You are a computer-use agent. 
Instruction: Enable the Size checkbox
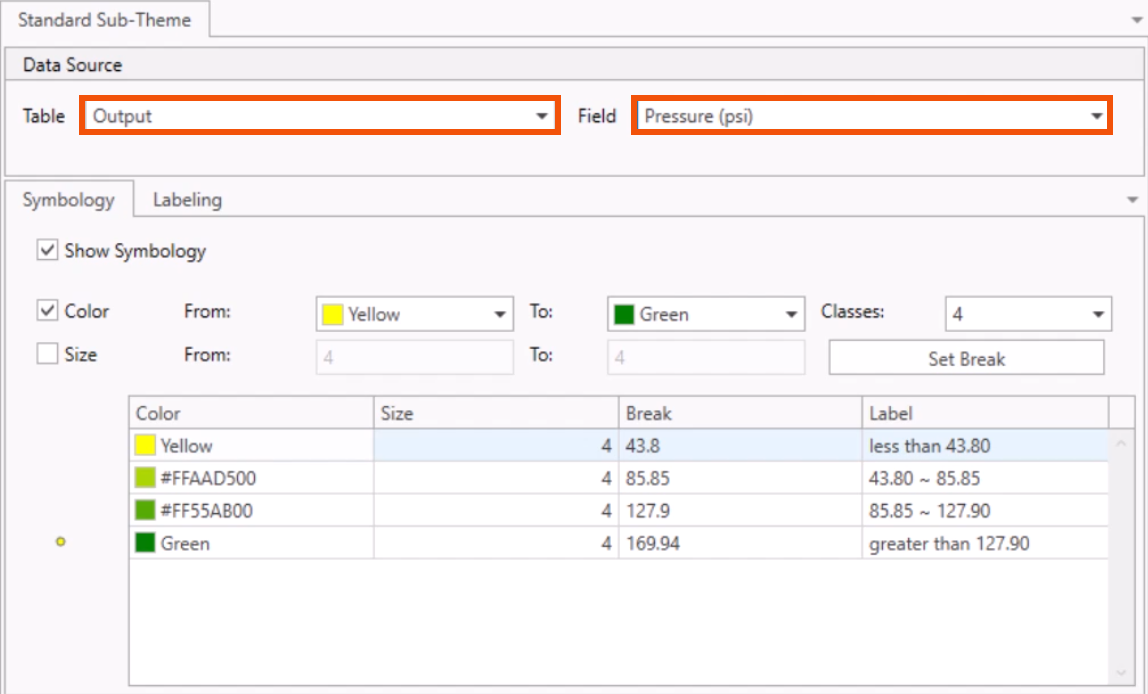tap(47, 354)
